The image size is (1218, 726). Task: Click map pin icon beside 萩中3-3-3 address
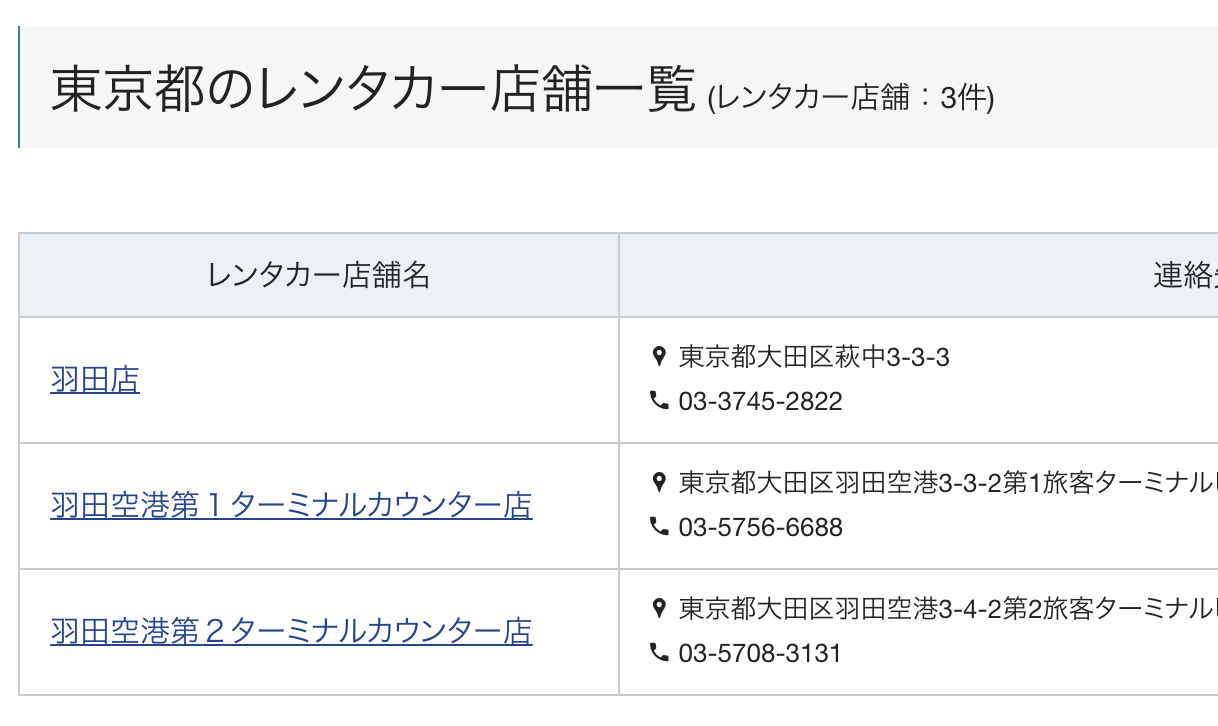tap(658, 356)
